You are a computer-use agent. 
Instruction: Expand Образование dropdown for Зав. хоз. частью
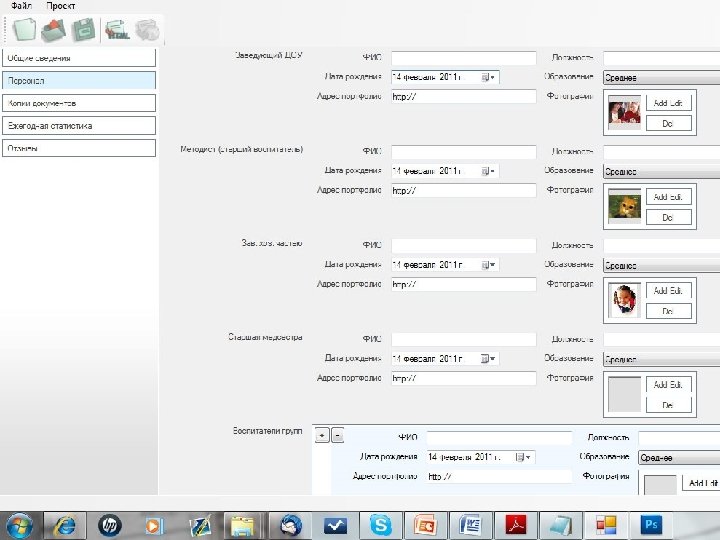pos(661,265)
